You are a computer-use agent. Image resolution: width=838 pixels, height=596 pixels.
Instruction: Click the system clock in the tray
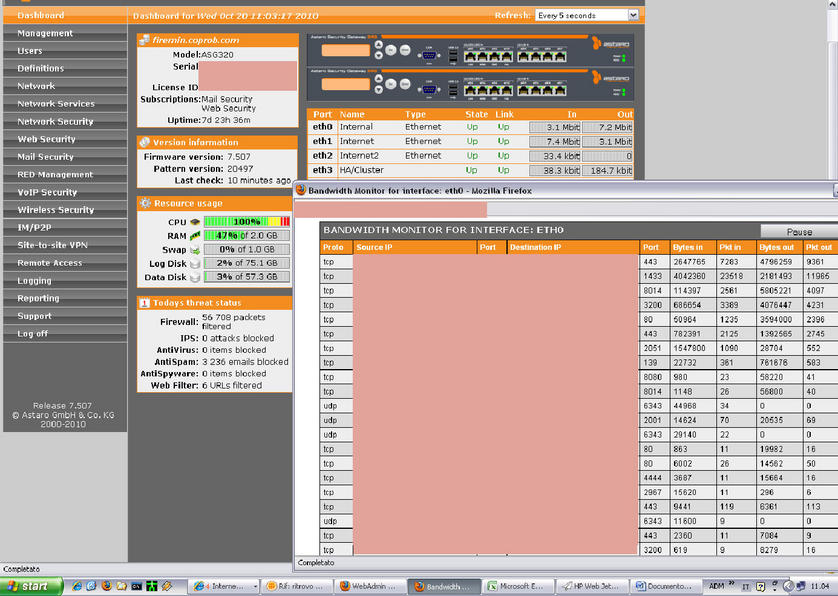pos(820,586)
